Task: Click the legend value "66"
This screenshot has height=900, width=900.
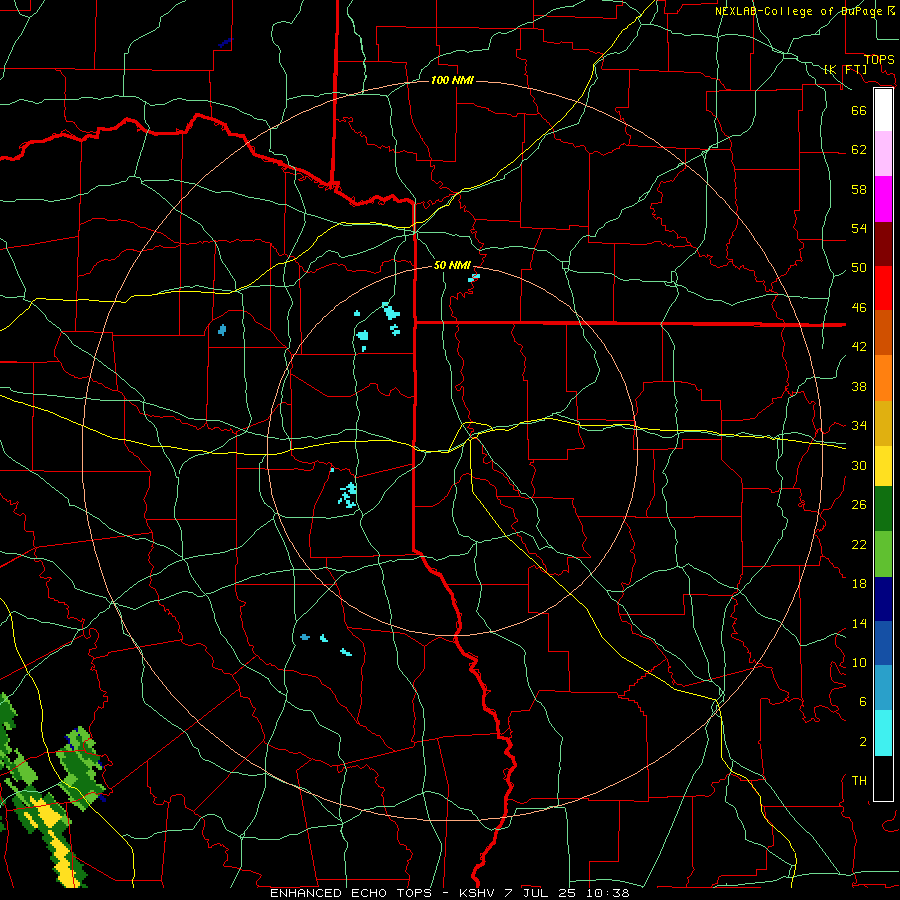Action: [859, 111]
